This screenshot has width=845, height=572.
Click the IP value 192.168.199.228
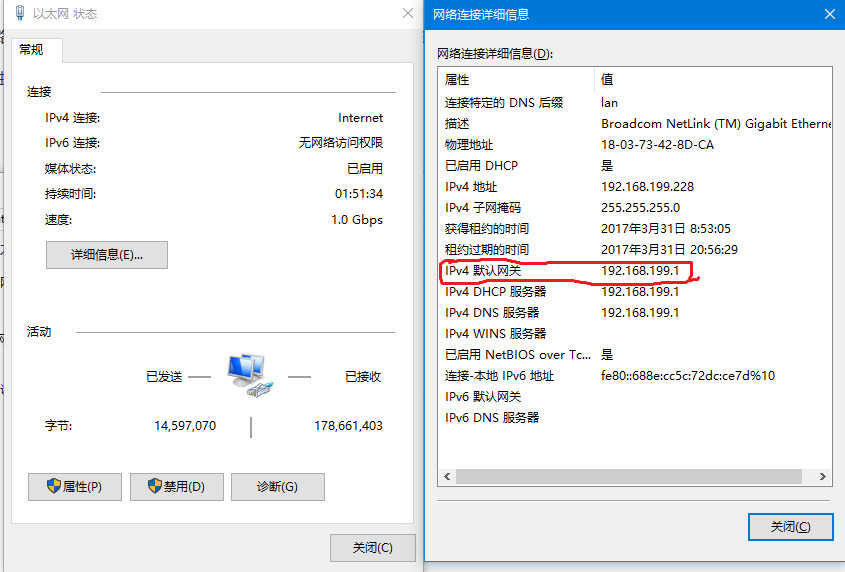click(647, 187)
